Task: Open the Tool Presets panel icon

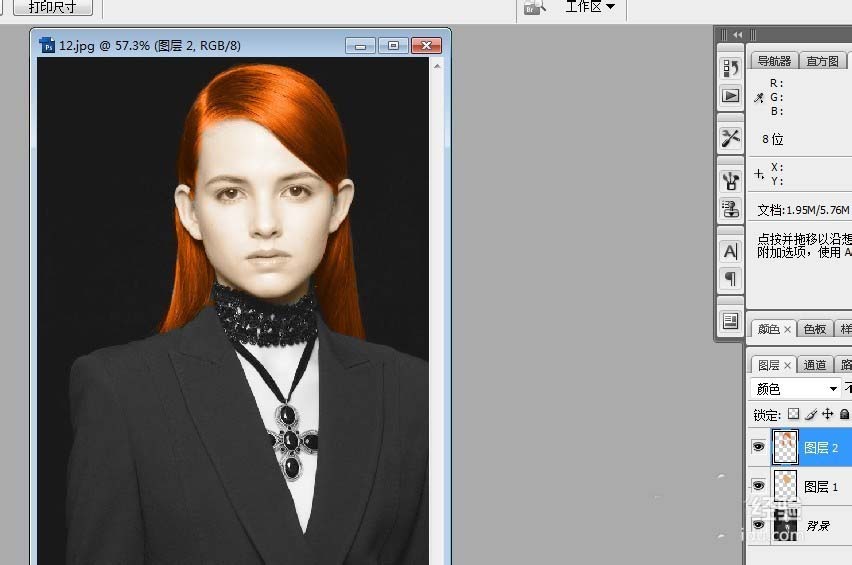Action: click(x=730, y=138)
